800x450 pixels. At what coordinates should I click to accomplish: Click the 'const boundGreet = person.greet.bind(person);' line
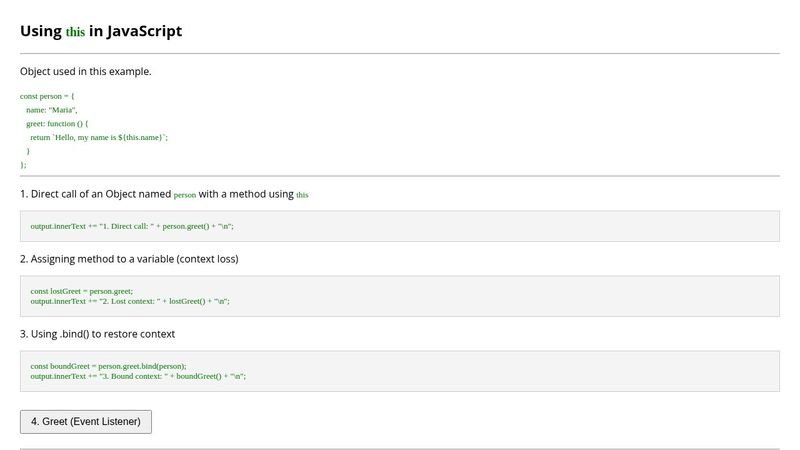coord(108,366)
